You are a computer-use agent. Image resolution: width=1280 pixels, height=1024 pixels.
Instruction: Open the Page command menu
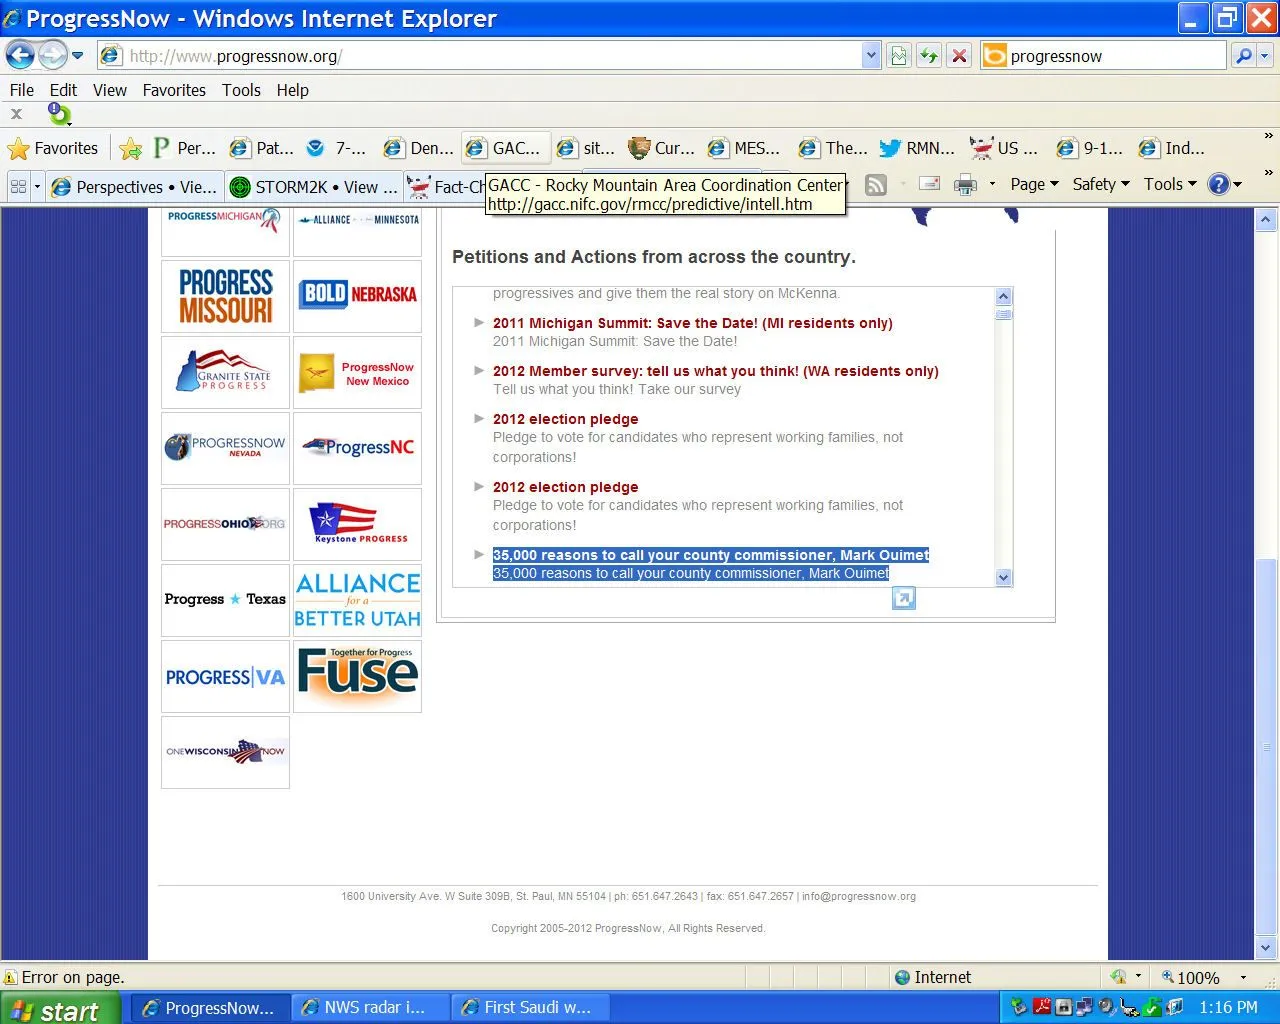(x=1034, y=184)
